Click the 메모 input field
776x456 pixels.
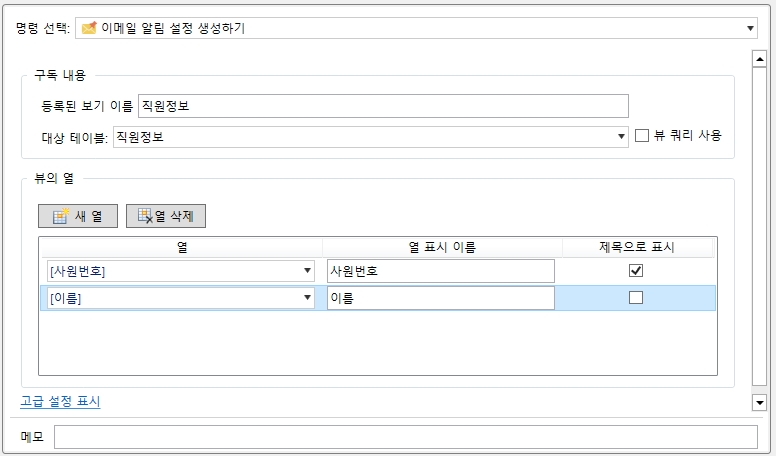tap(405, 437)
